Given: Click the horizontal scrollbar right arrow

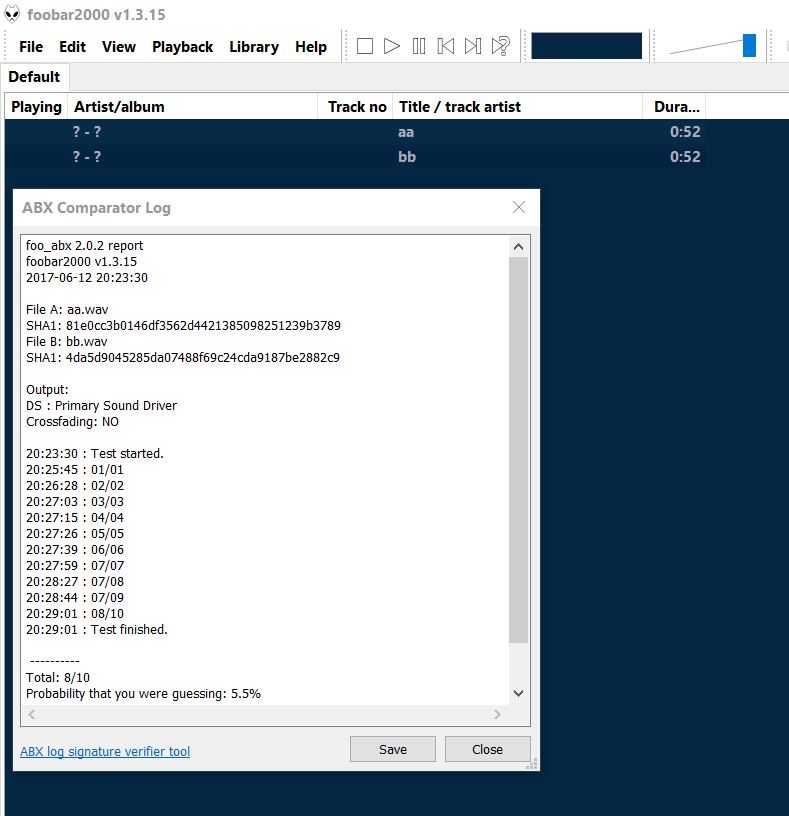Looking at the screenshot, I should click(x=497, y=714).
